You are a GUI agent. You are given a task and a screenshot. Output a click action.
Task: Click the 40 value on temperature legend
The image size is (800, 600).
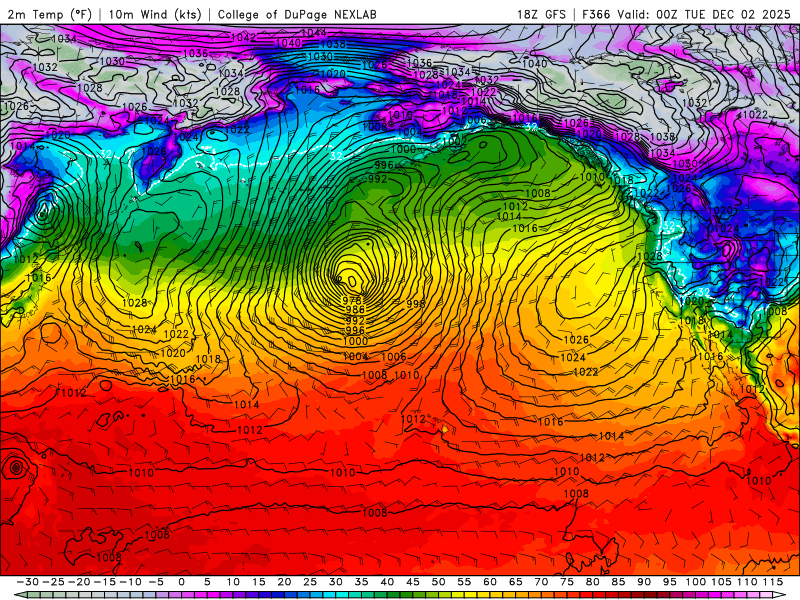(387, 582)
